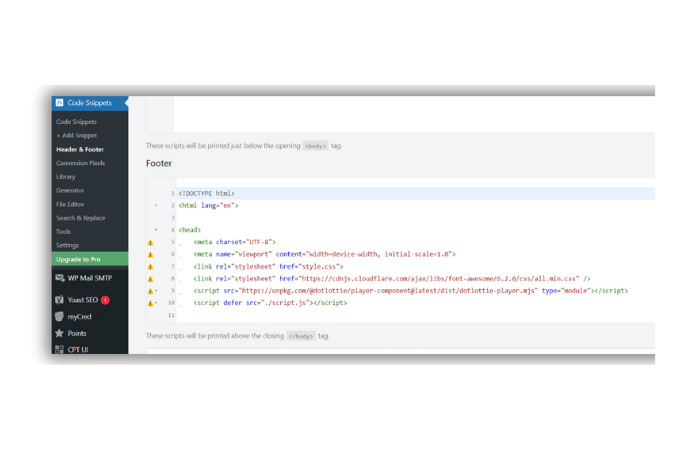
Task: Select Add Snippet in the sidebar
Action: point(77,135)
